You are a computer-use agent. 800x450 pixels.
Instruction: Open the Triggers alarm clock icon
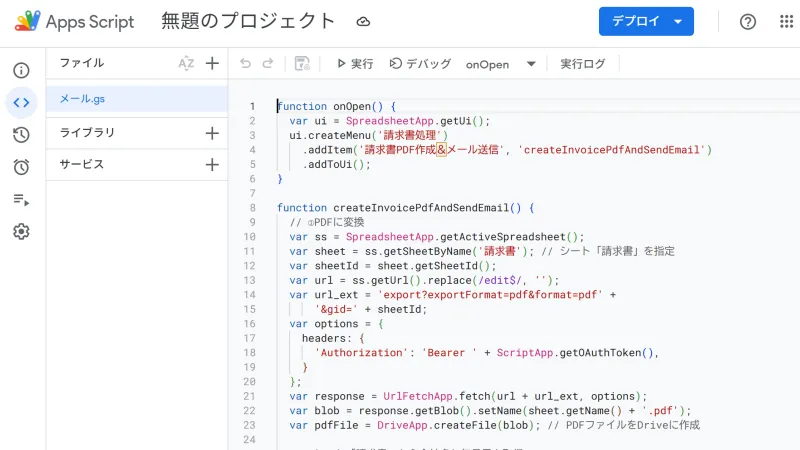point(21,167)
